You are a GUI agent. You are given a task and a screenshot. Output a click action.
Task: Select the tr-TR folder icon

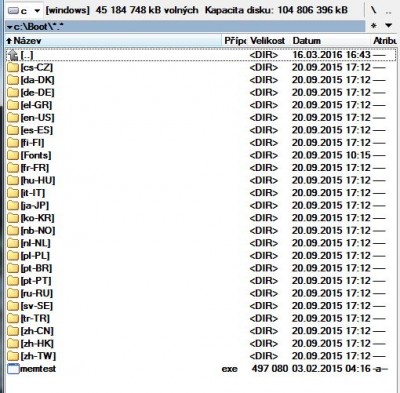click(x=13, y=318)
